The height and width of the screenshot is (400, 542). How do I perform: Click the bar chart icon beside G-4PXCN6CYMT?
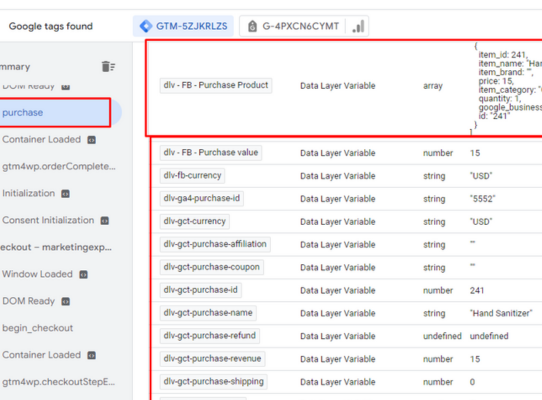(x=358, y=26)
